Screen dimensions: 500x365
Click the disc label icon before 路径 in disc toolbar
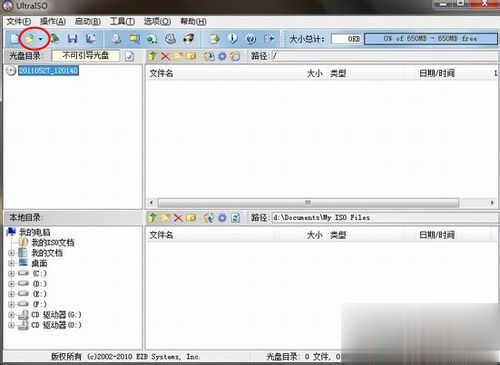[x=235, y=56]
